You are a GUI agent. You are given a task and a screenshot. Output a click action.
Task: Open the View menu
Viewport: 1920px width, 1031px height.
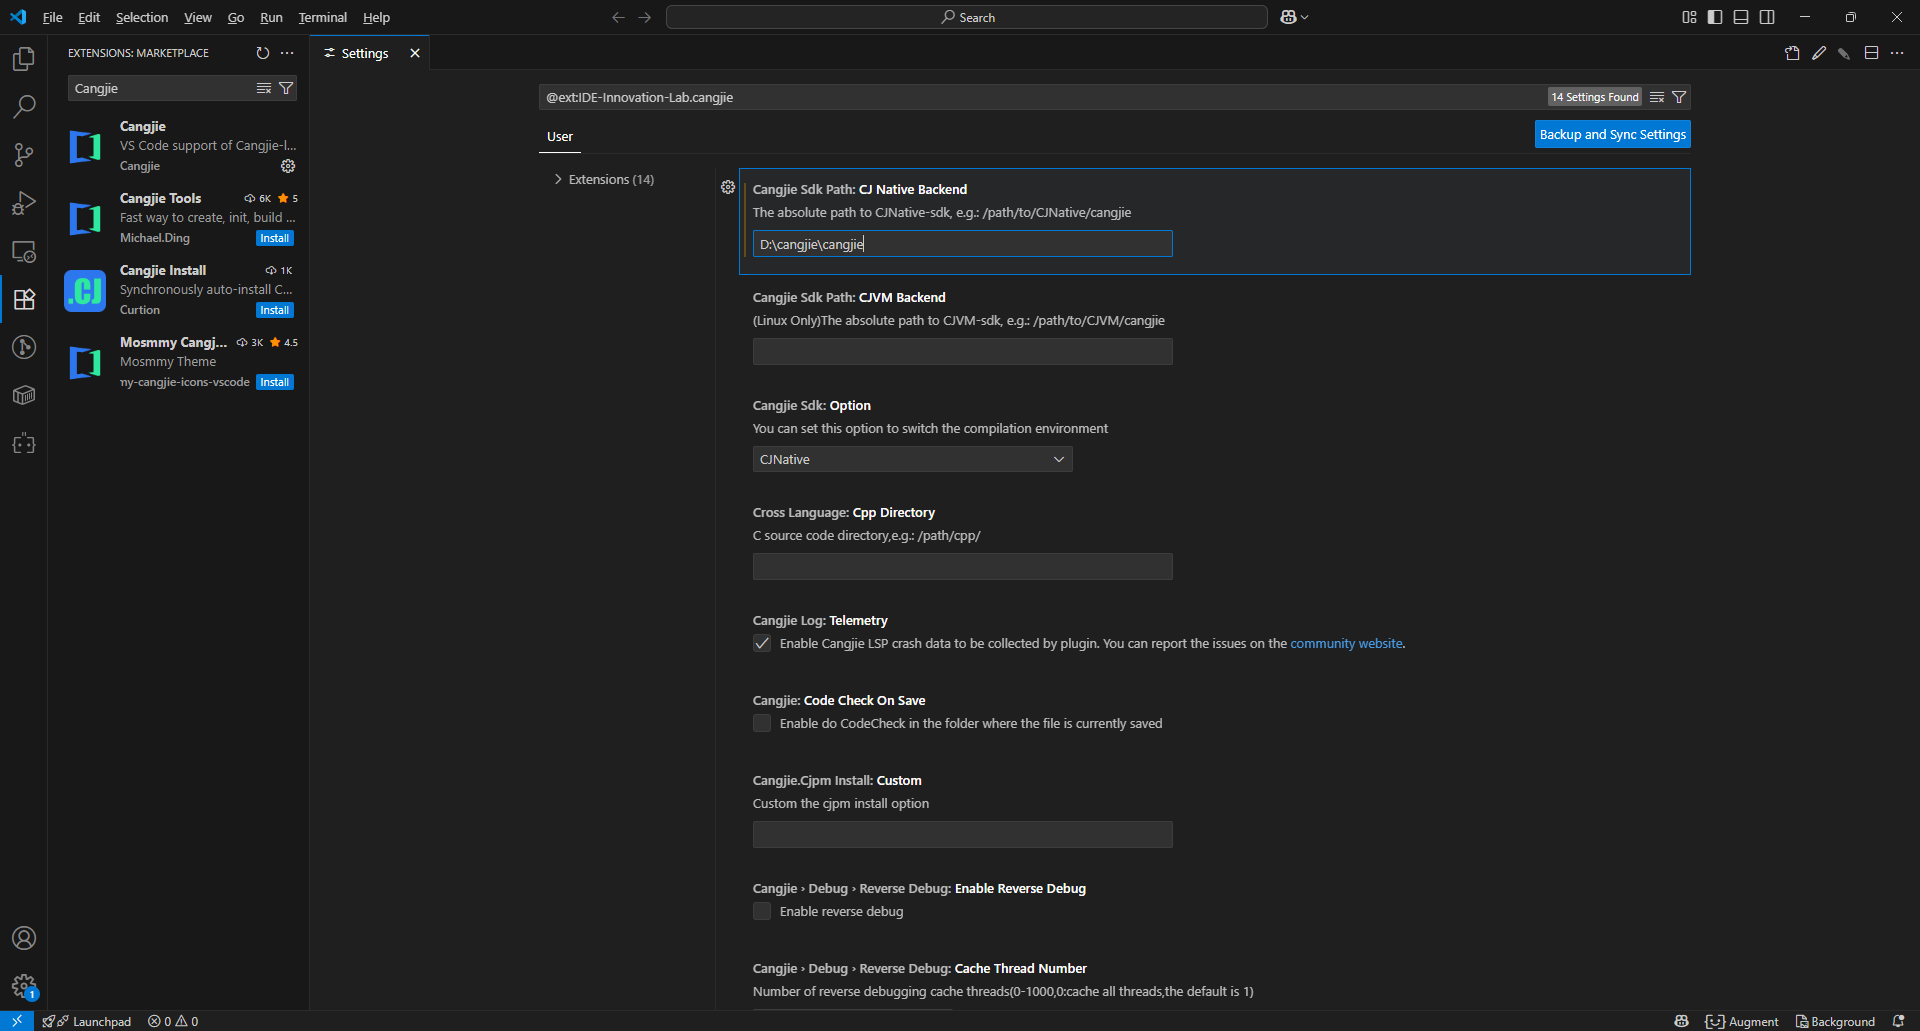(x=198, y=17)
